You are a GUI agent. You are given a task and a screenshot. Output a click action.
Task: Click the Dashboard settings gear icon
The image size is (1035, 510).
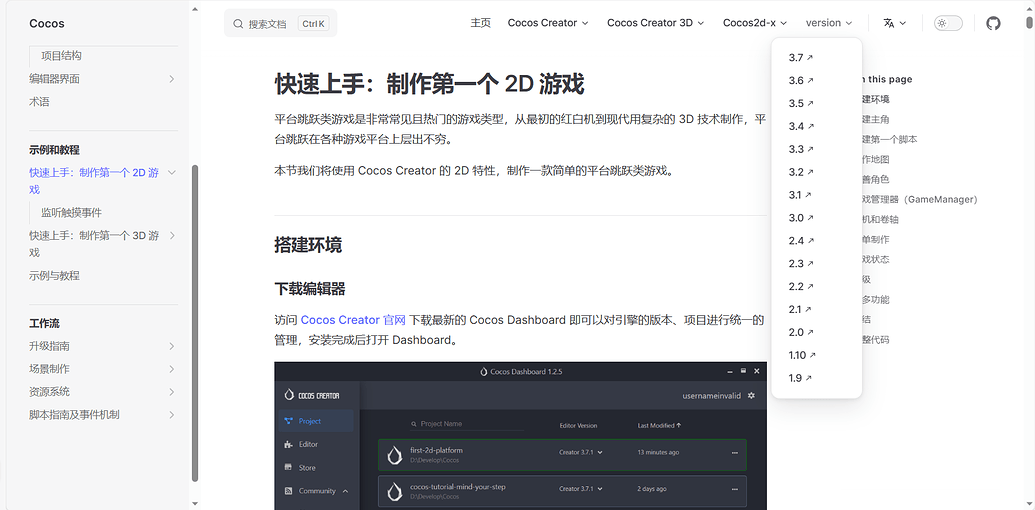(751, 396)
